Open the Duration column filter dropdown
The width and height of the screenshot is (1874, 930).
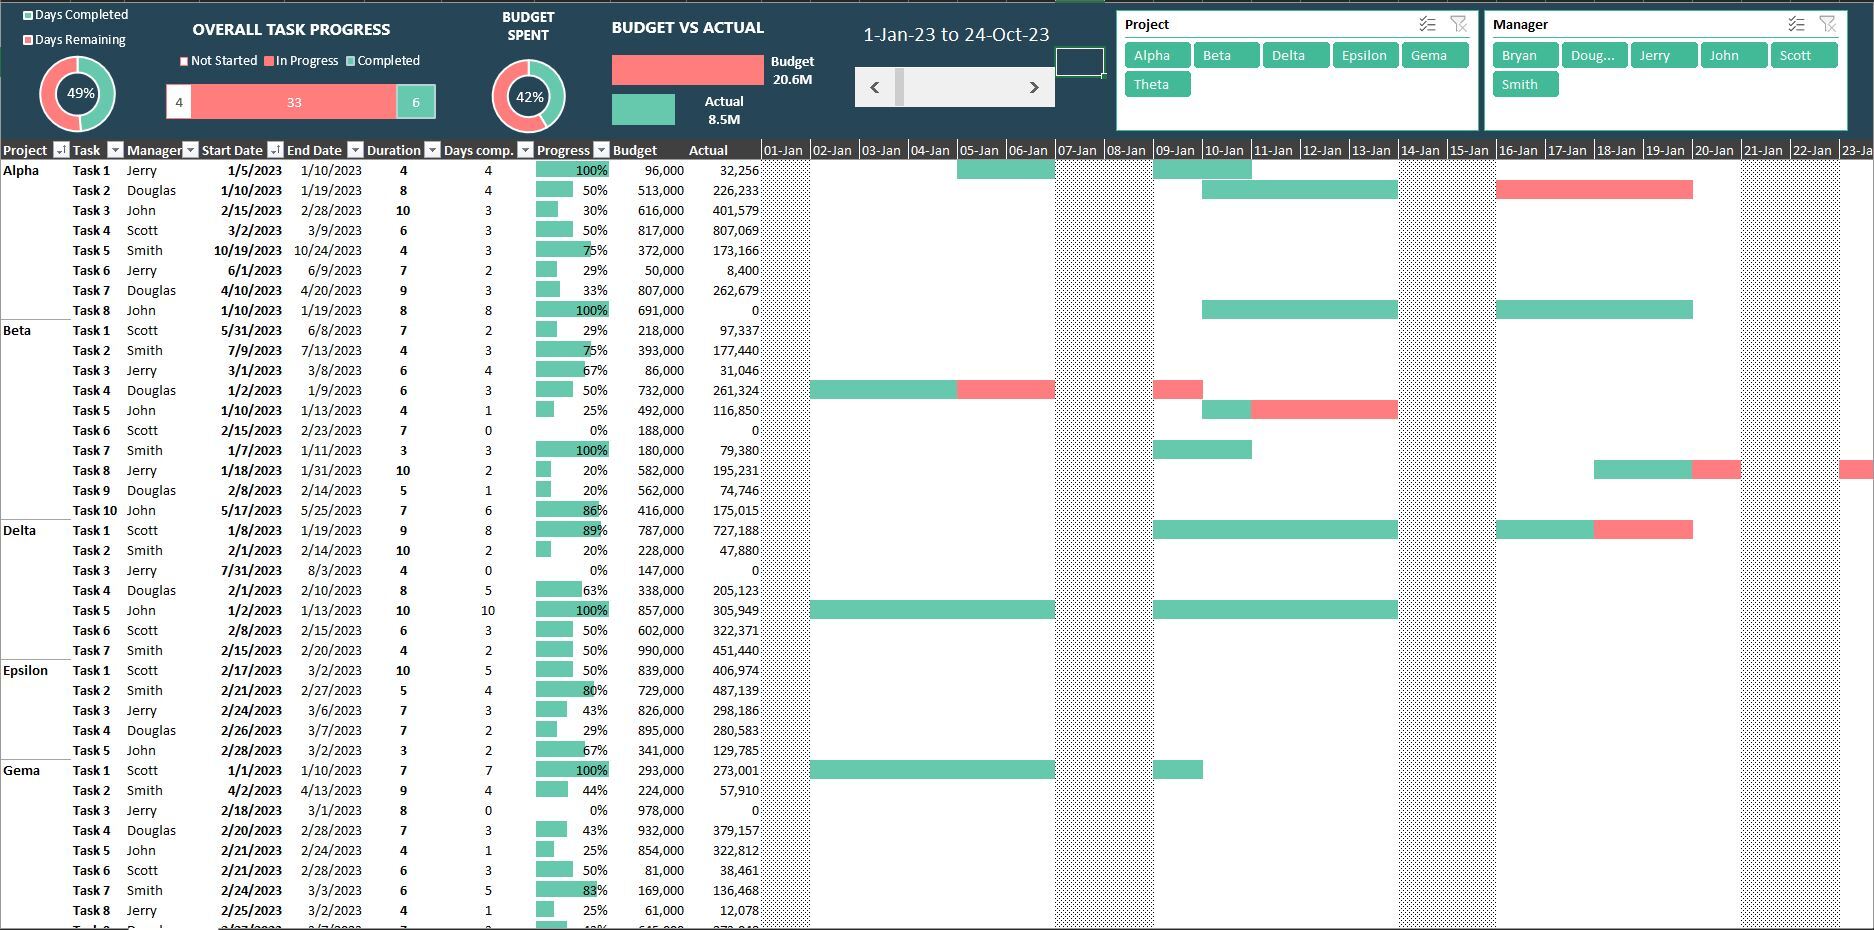pyautogui.click(x=432, y=150)
